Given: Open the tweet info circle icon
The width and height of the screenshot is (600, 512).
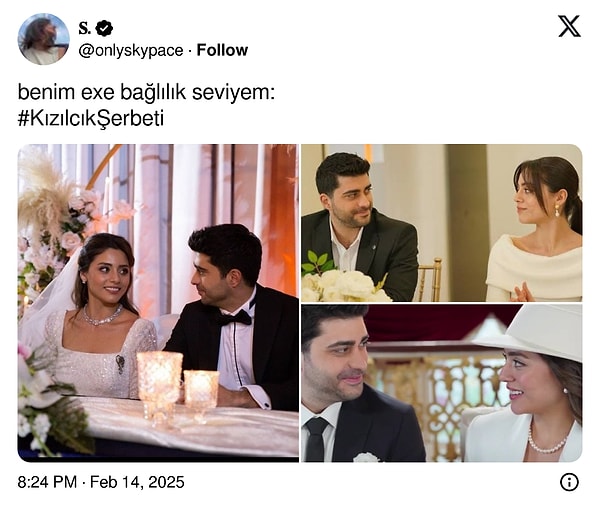Looking at the screenshot, I should [569, 482].
